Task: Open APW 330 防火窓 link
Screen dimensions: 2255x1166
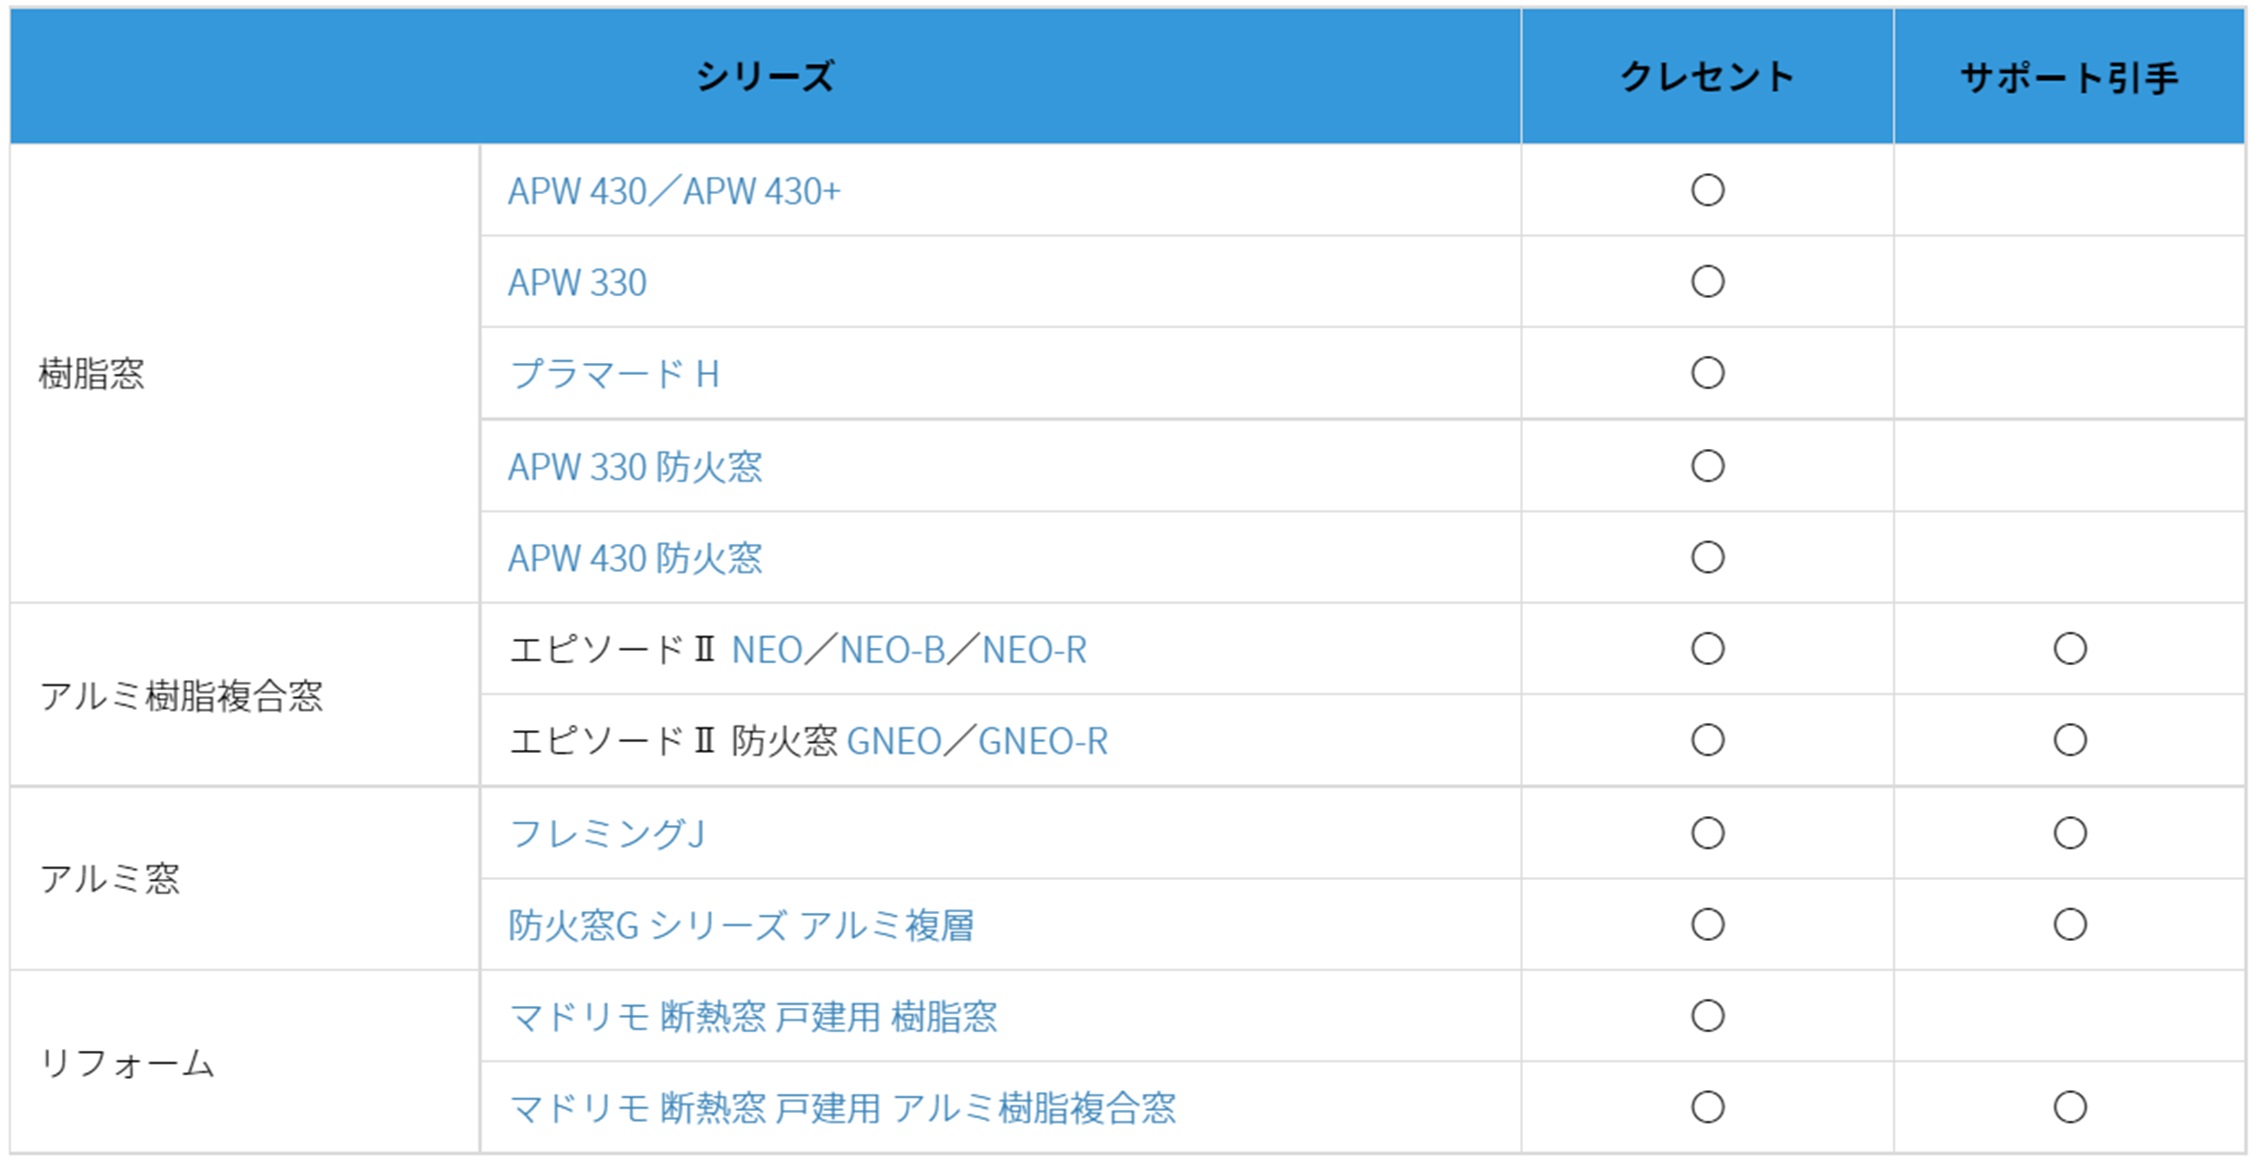Action: [634, 467]
